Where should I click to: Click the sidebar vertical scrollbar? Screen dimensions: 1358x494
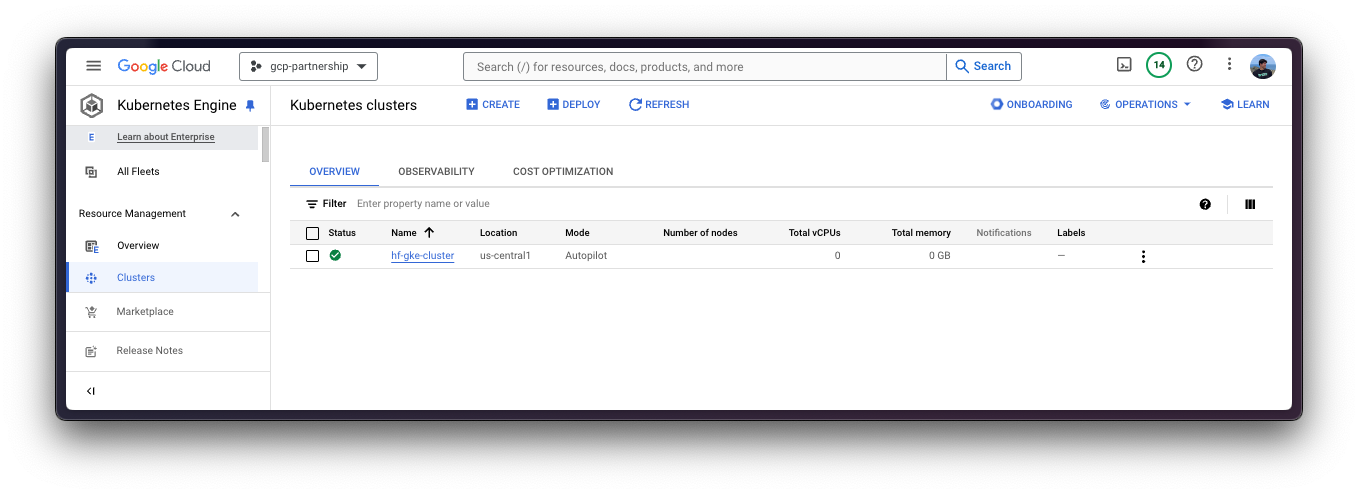[x=265, y=144]
